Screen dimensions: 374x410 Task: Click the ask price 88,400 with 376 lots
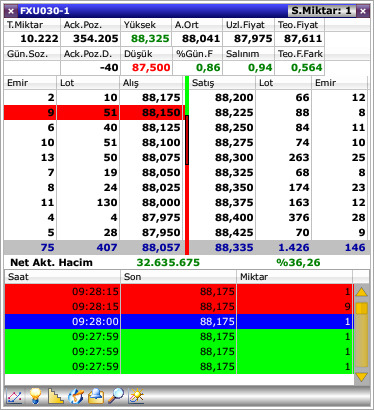[234, 217]
